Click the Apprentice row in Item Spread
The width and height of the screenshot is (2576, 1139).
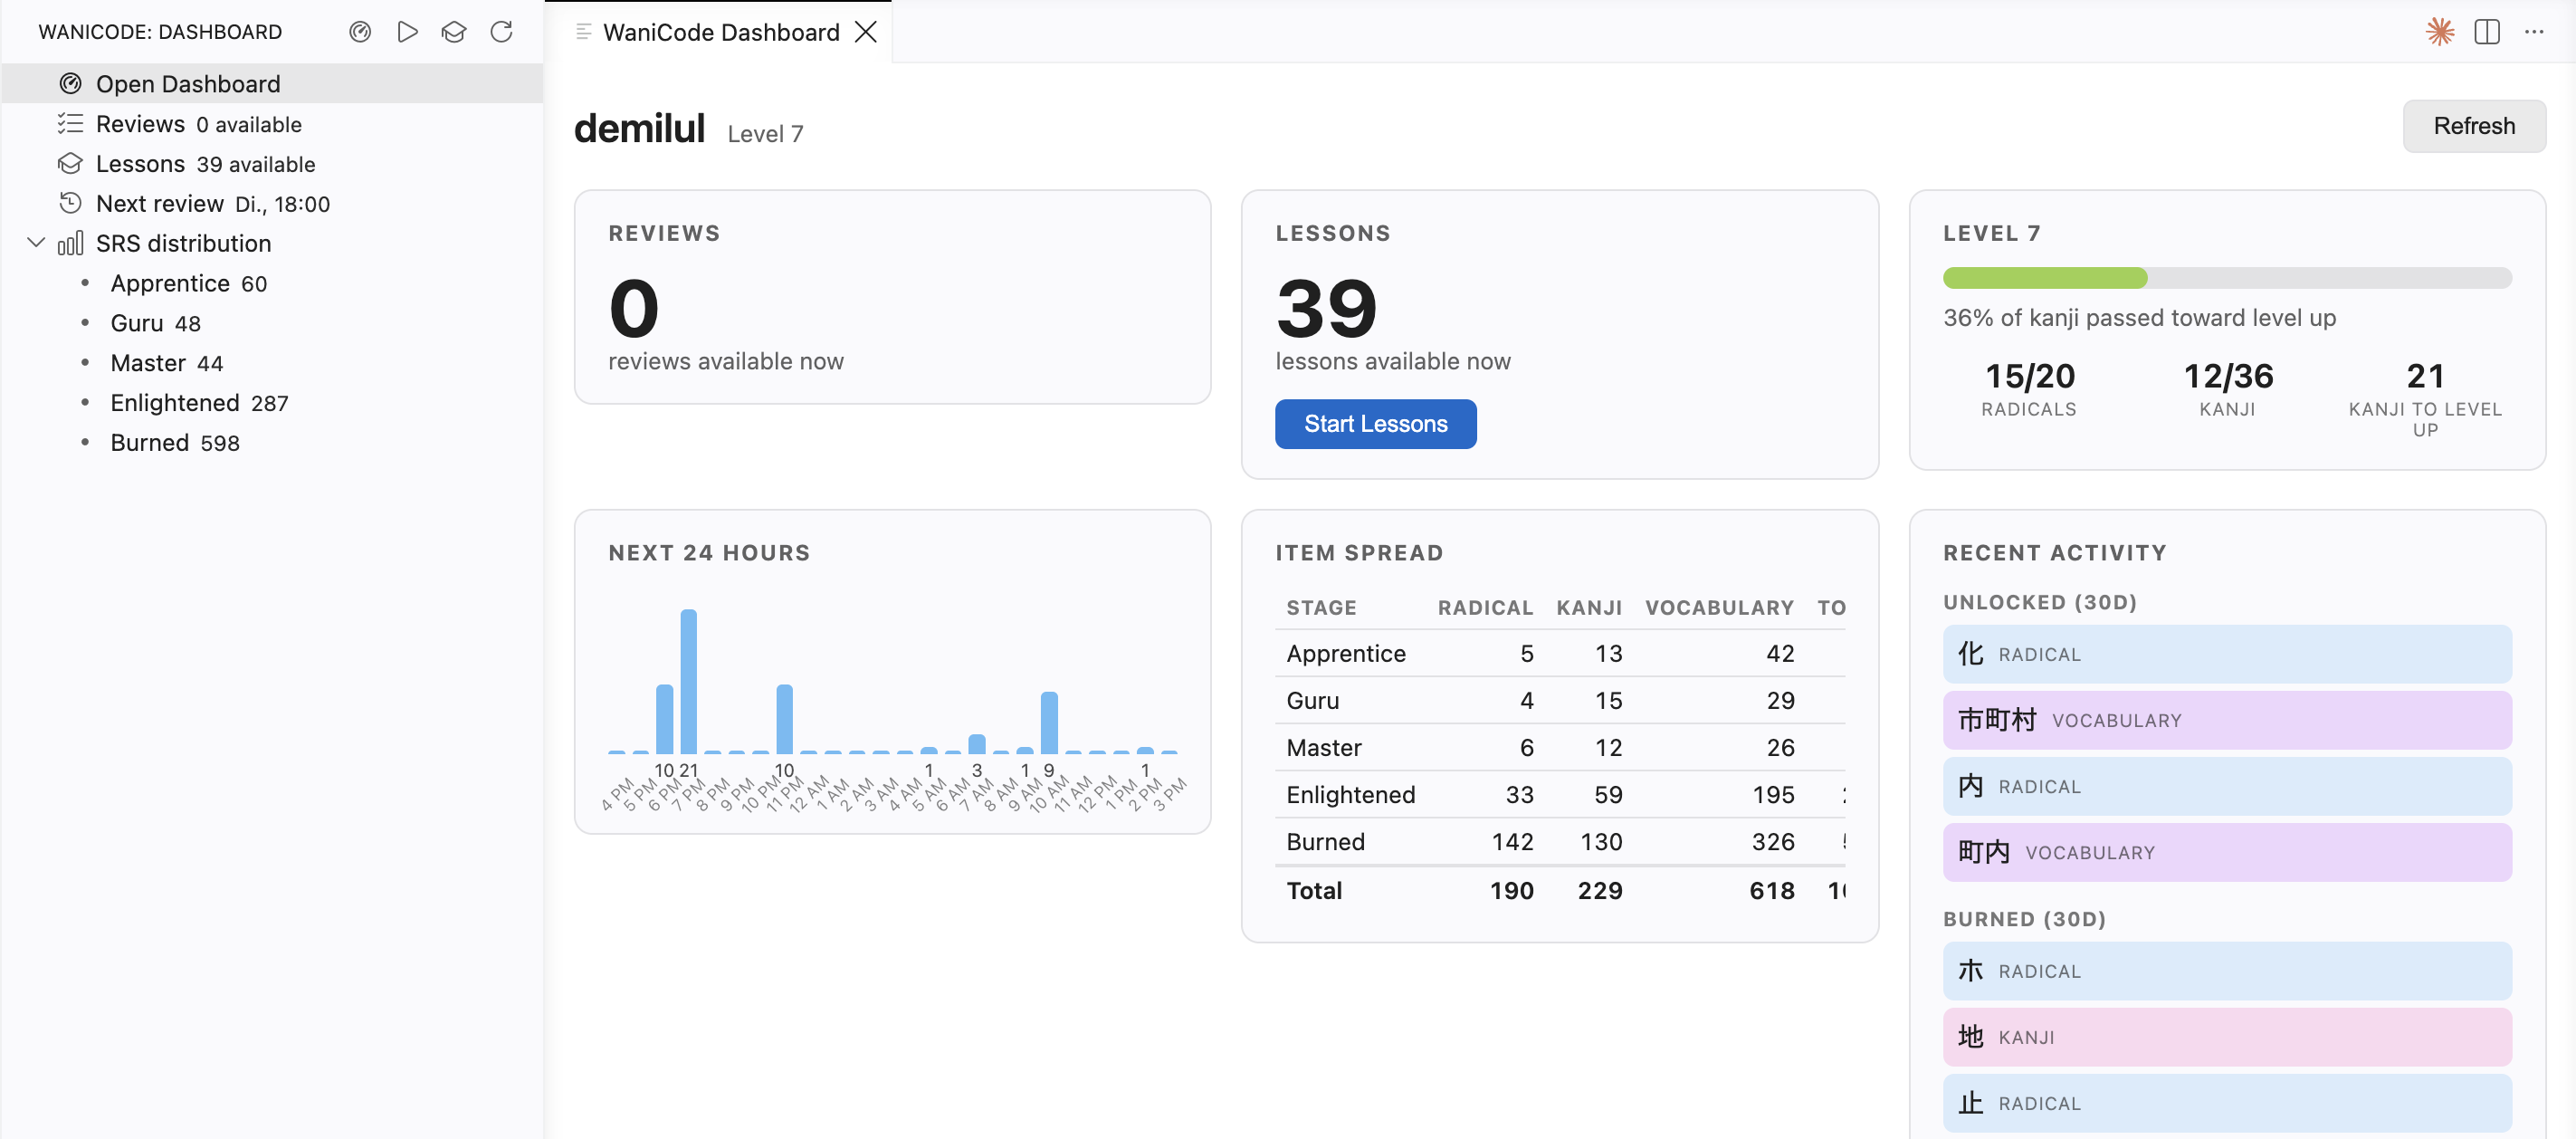1560,654
